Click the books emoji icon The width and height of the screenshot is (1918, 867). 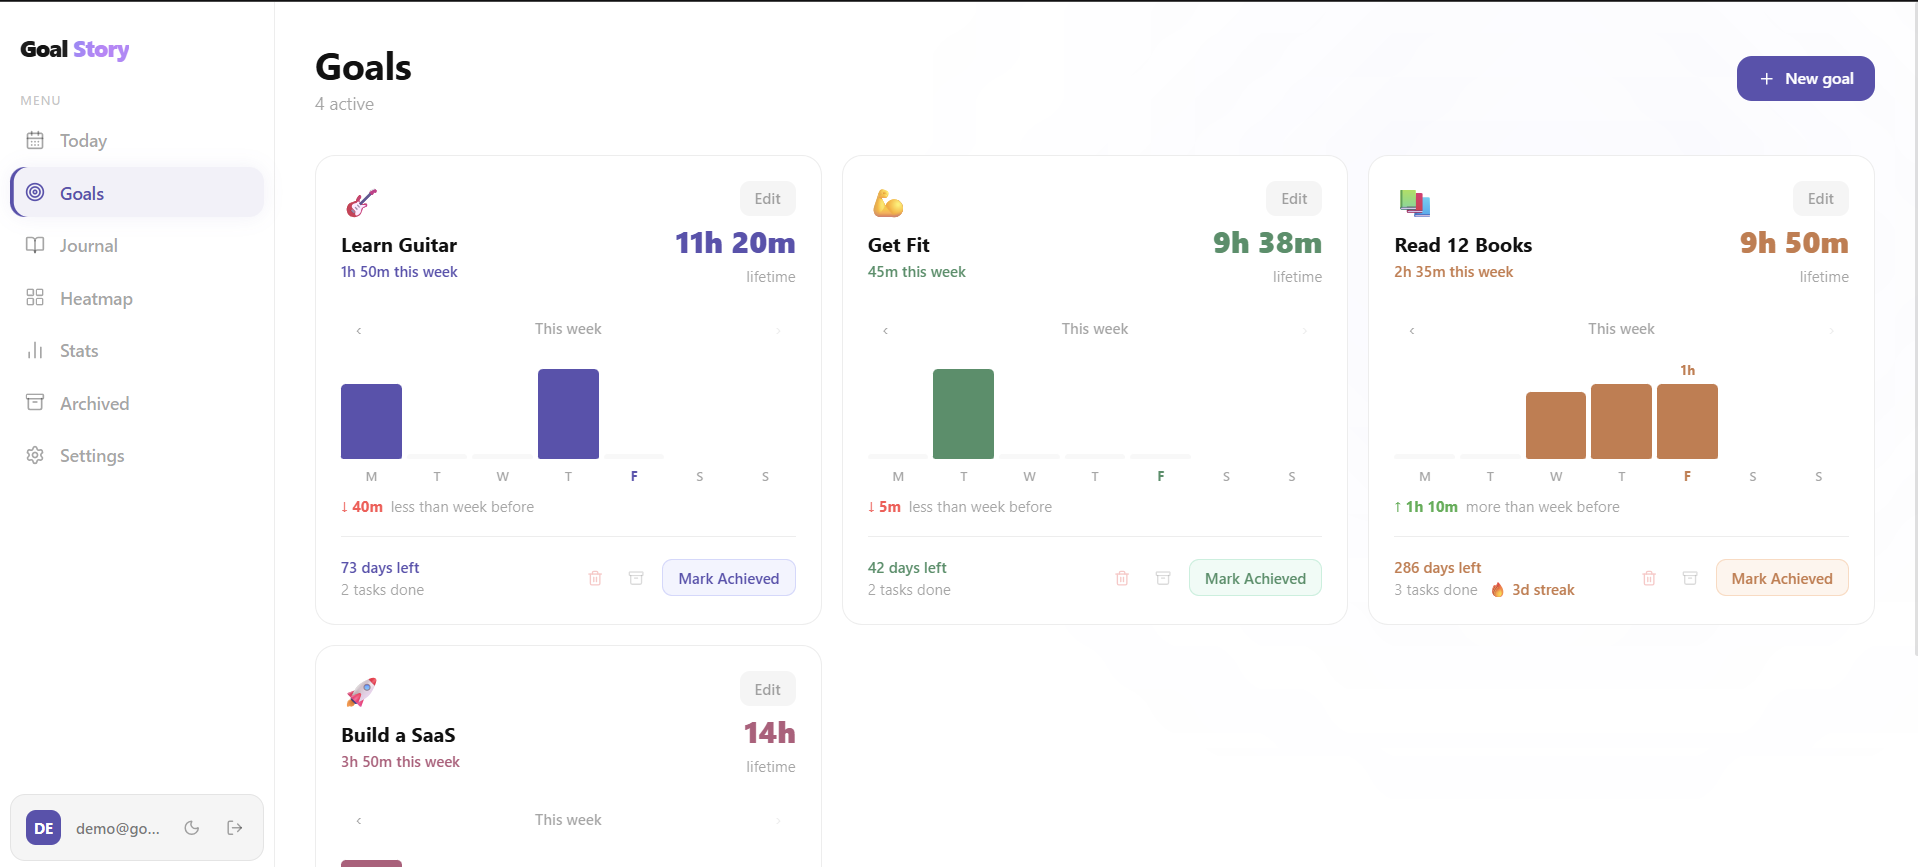tap(1415, 203)
